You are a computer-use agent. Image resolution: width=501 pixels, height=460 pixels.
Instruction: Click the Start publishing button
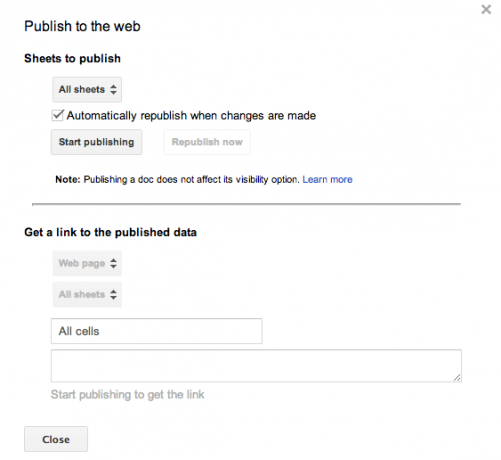96,142
